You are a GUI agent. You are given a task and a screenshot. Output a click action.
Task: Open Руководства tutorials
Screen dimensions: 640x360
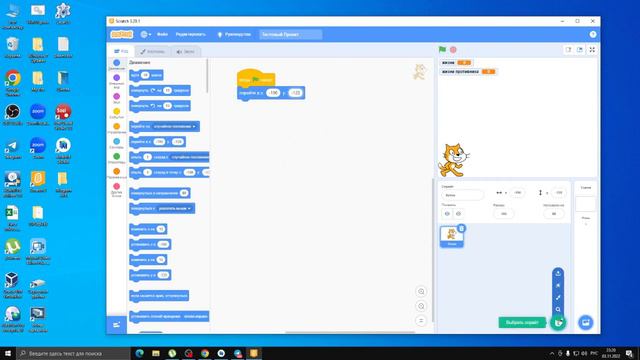pos(234,34)
